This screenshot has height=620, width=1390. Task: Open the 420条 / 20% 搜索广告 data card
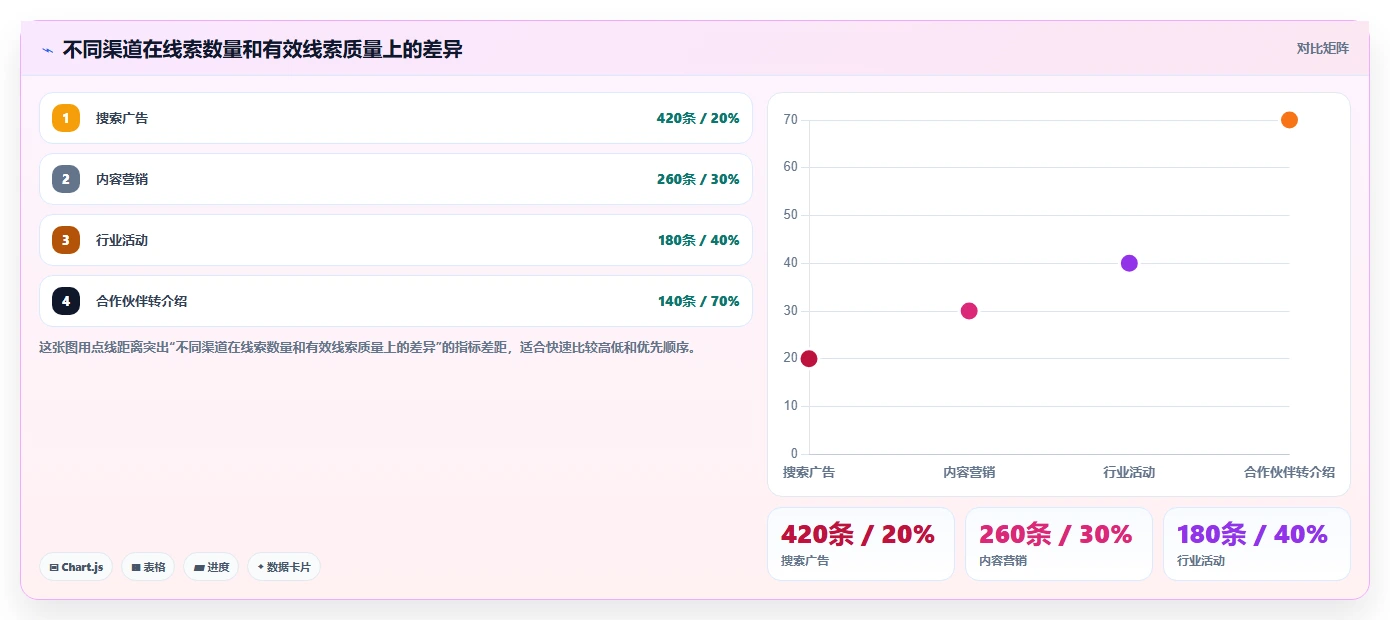click(861, 544)
